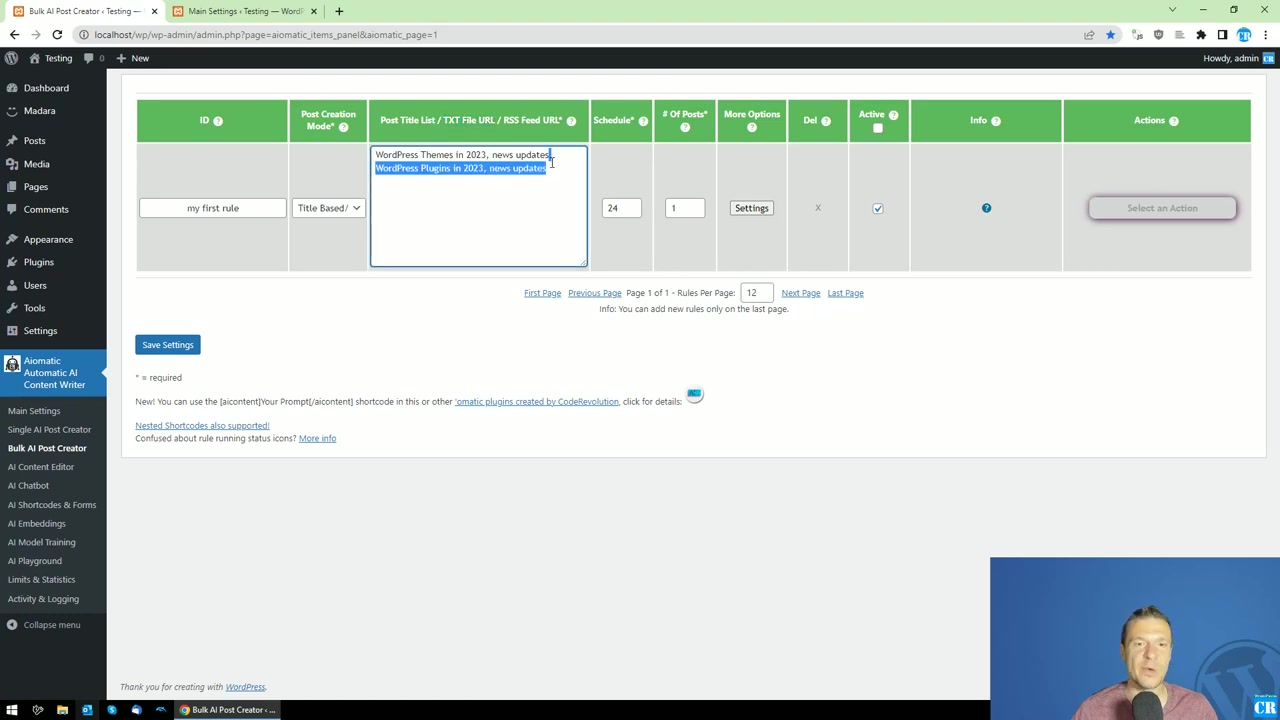
Task: Open help icon beside Del column header
Action: coord(826,121)
